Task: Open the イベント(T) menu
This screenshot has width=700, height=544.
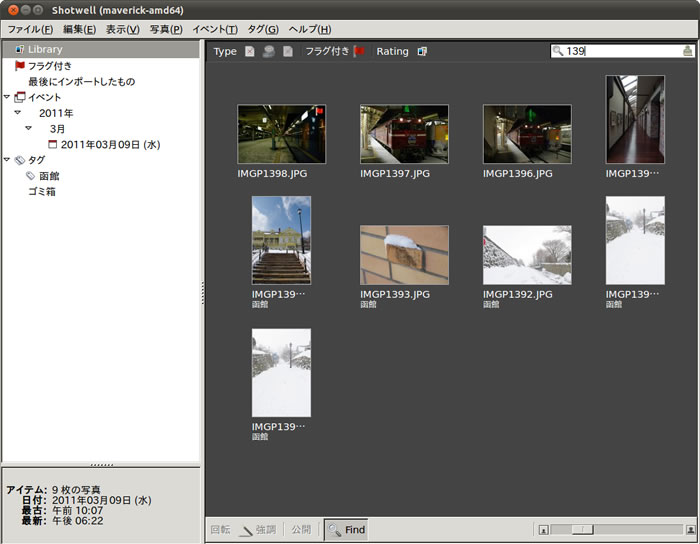Action: (x=215, y=29)
